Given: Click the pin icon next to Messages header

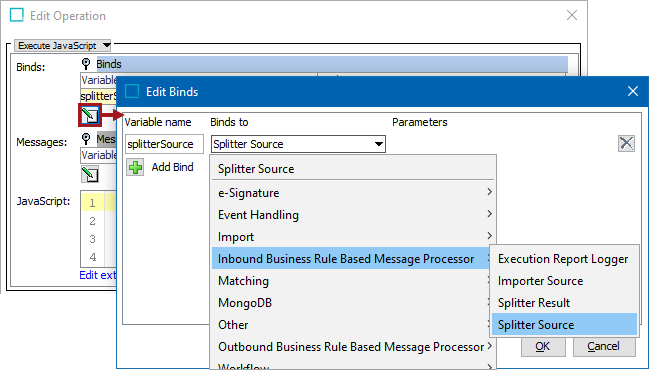Looking at the screenshot, I should tap(86, 139).
